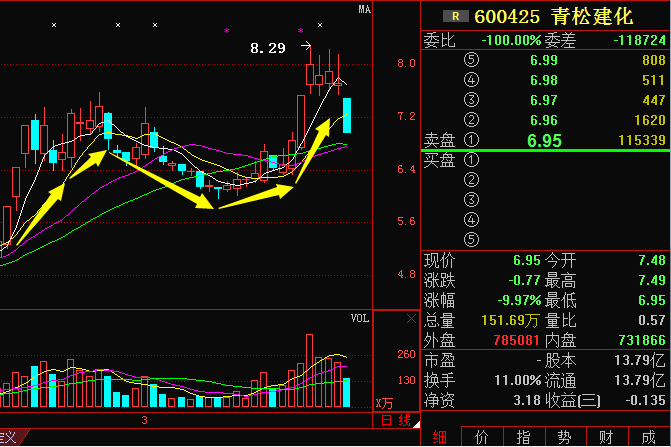Select the 财 financials tab
Screen dimensions: 671x447
pos(607,437)
